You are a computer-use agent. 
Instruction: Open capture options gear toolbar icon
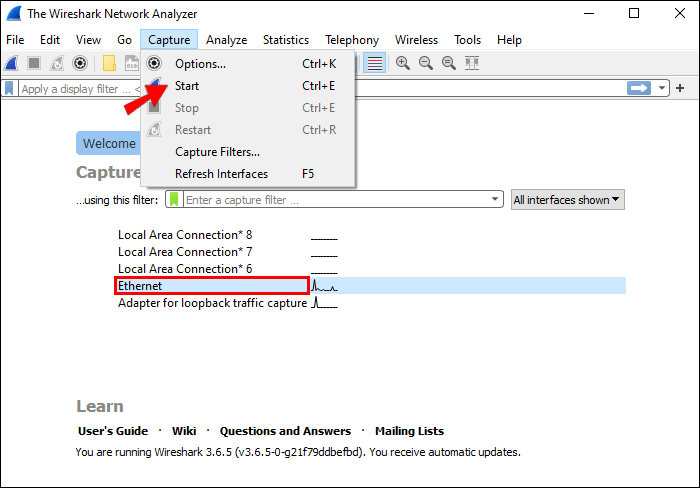click(80, 63)
